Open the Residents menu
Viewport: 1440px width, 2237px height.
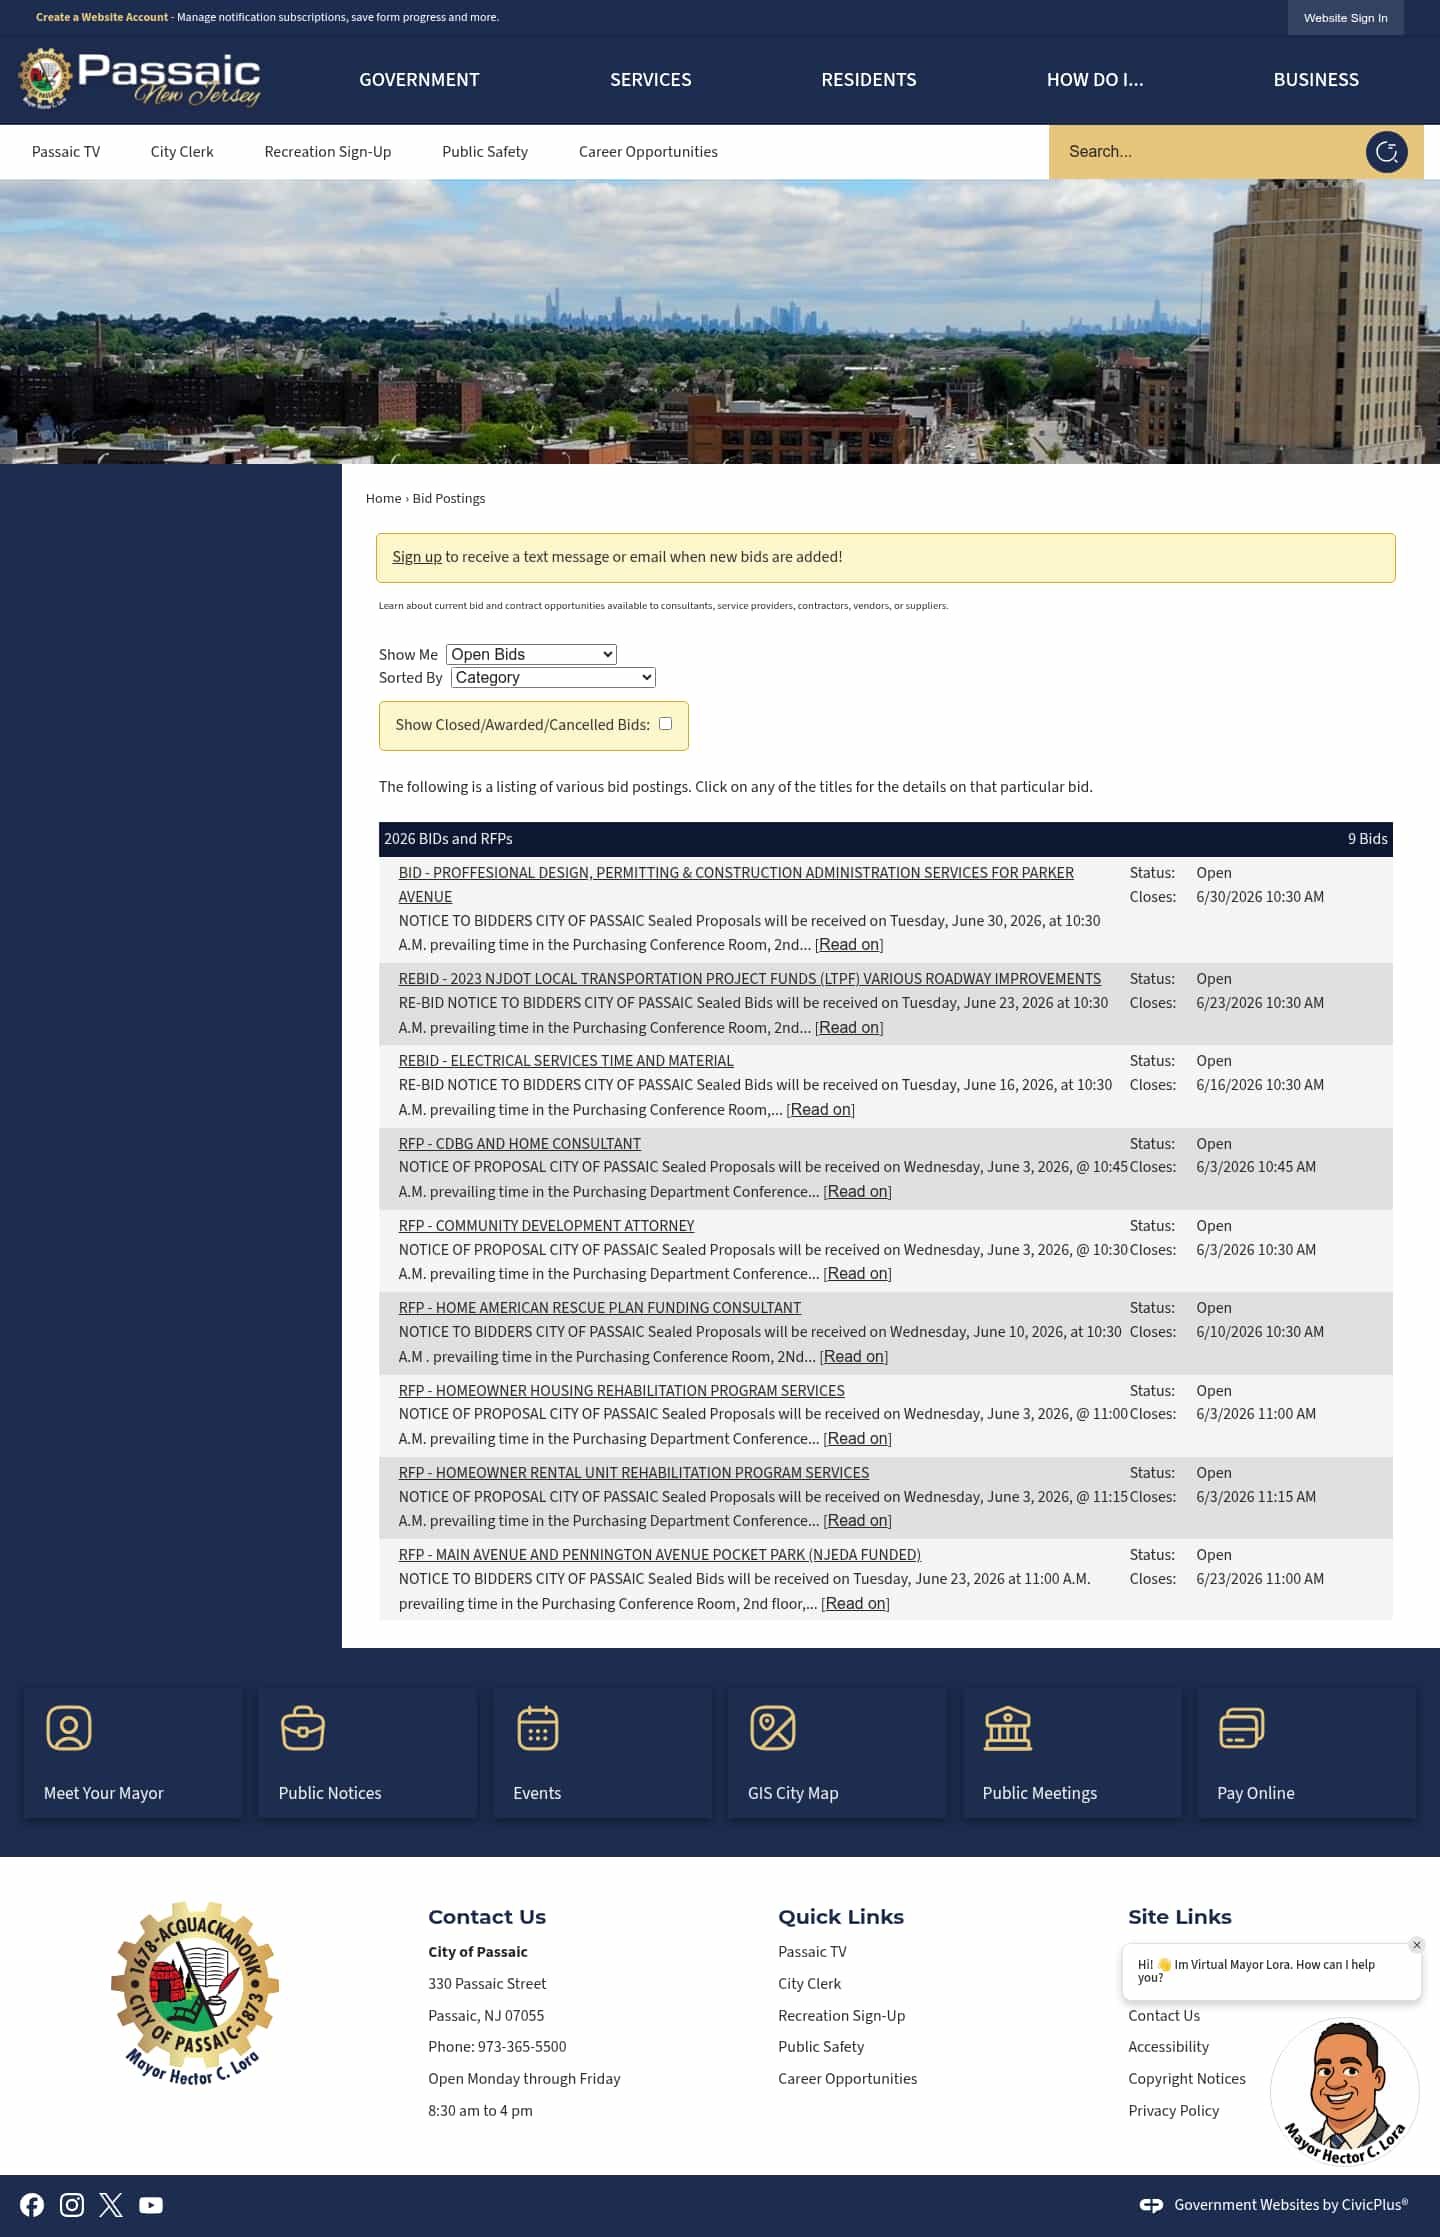click(869, 80)
